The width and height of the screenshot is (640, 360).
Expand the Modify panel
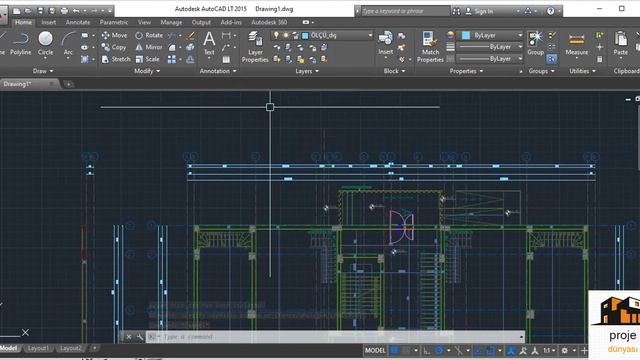pos(147,71)
